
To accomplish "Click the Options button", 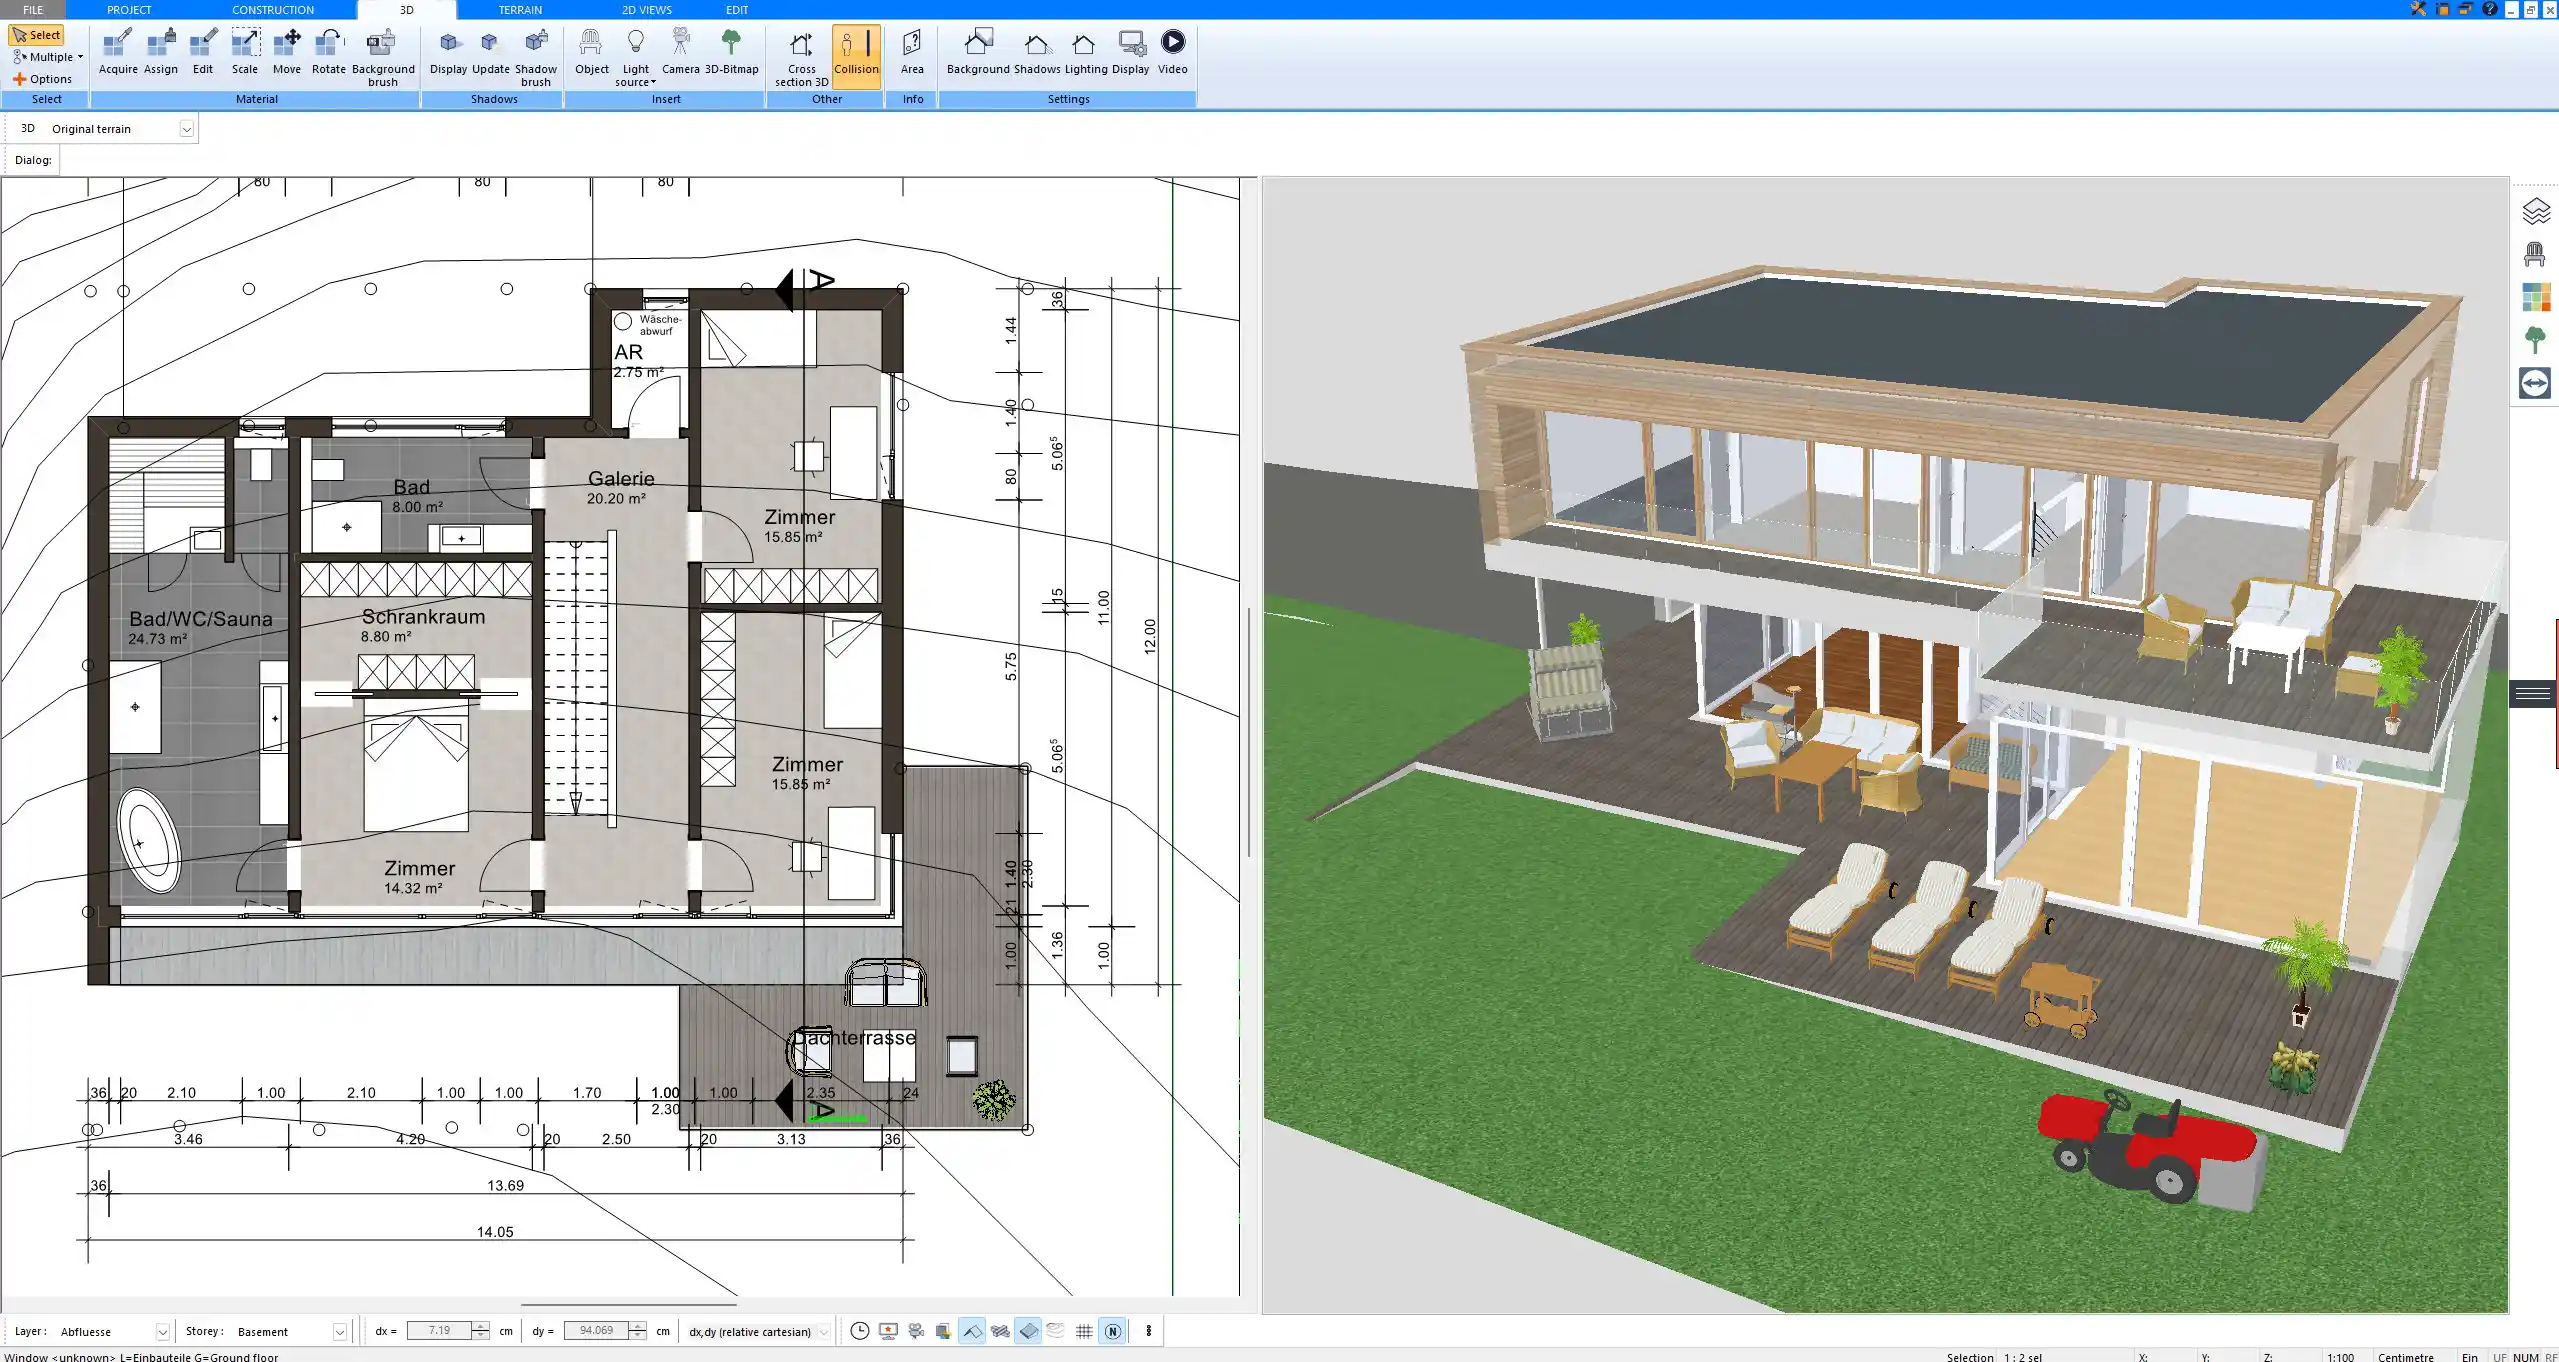I will pos(42,79).
